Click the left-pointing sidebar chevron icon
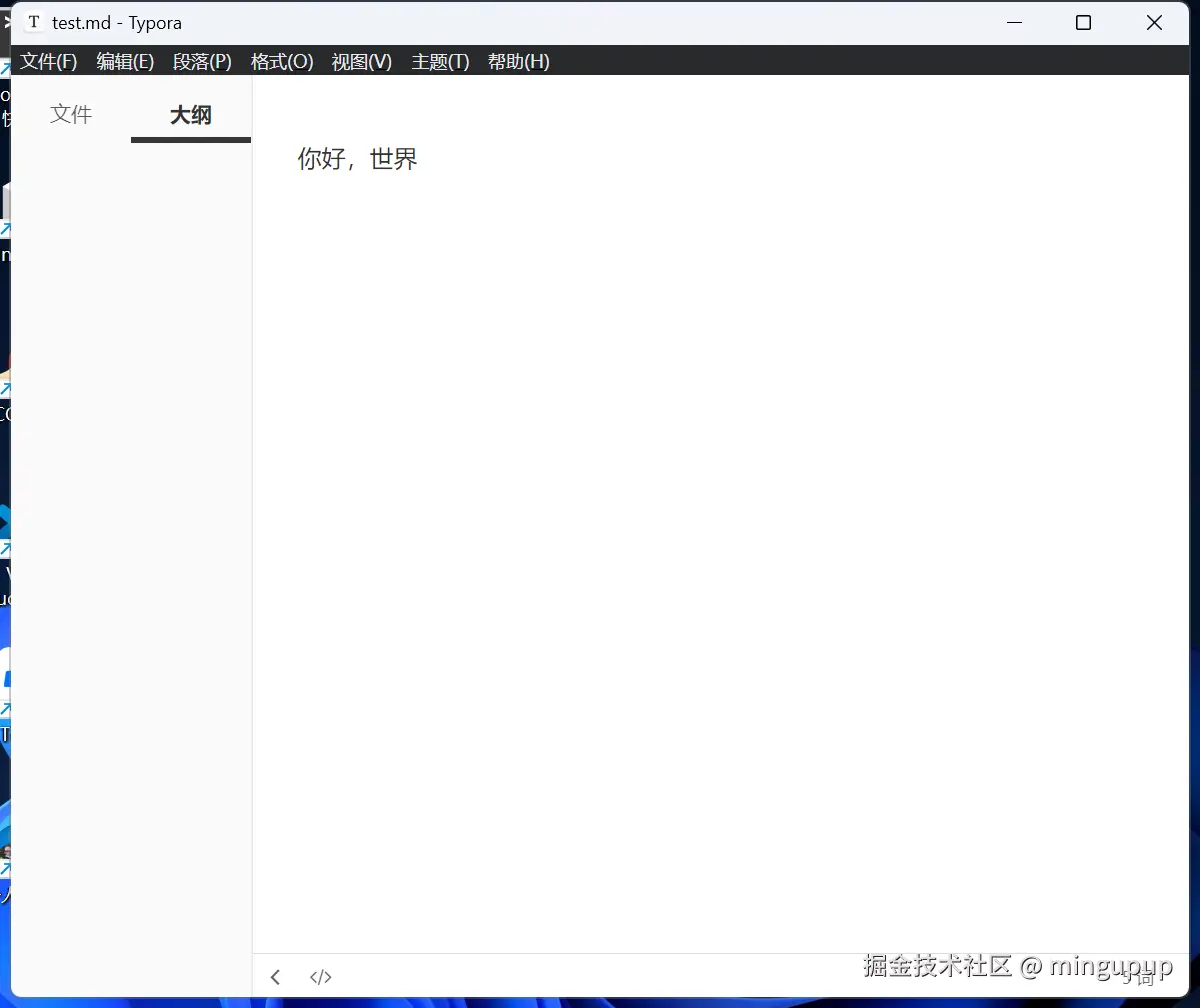 [x=275, y=977]
